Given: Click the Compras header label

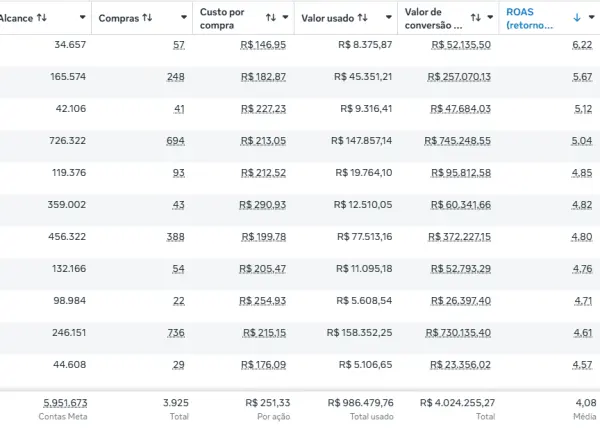Looking at the screenshot, I should [119, 18].
